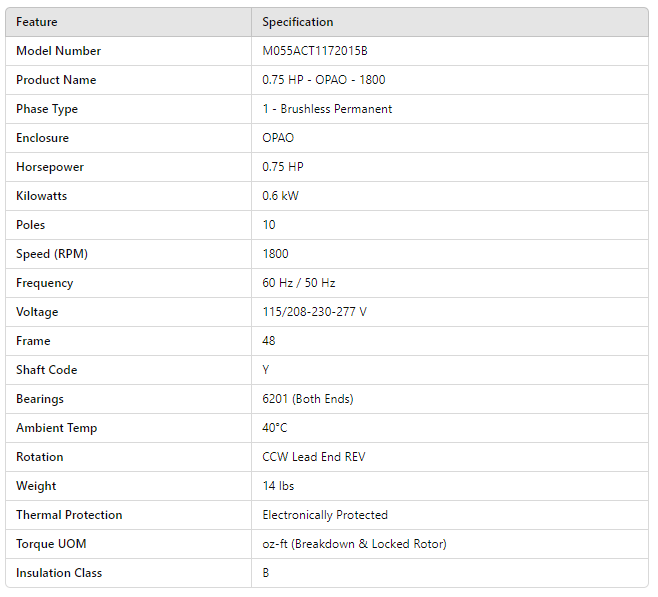Click the Frequency value 60 Hz / 50 Hz
Viewport: 658px width, 597px height.
tap(299, 283)
